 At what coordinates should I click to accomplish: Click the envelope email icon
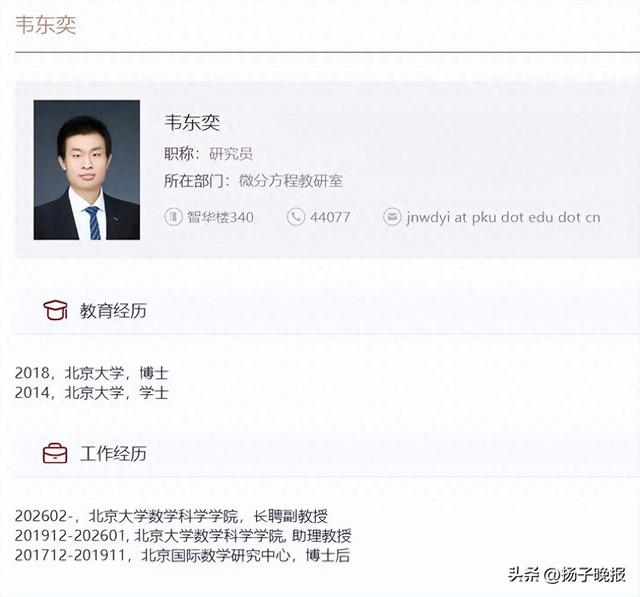(392, 217)
